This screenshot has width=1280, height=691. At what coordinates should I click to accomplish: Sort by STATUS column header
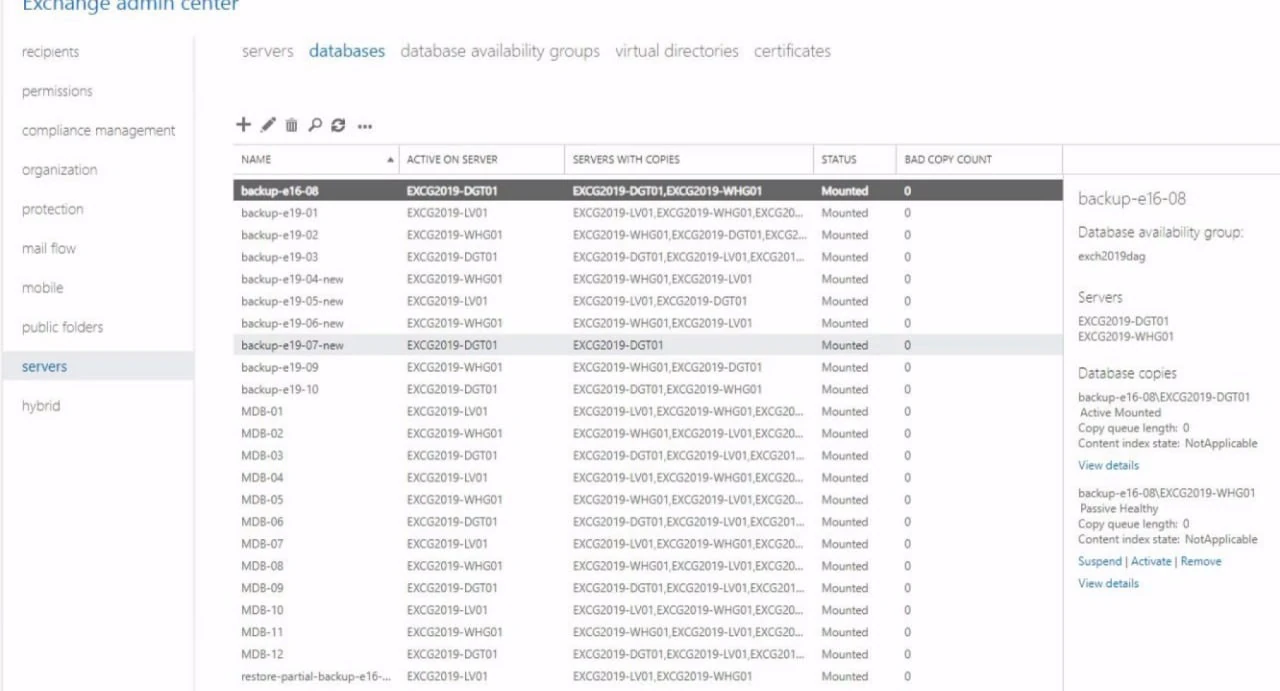[x=854, y=160]
